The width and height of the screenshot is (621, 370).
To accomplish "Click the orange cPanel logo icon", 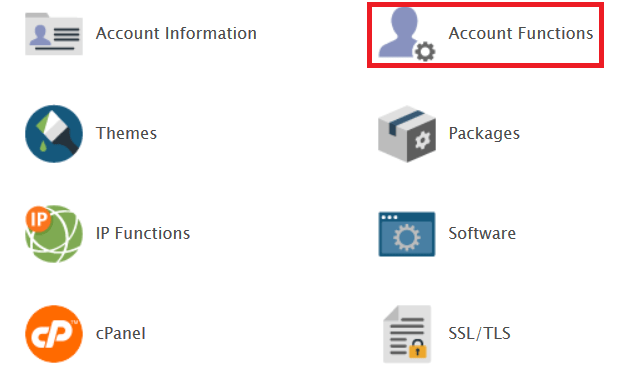I will tap(54, 334).
